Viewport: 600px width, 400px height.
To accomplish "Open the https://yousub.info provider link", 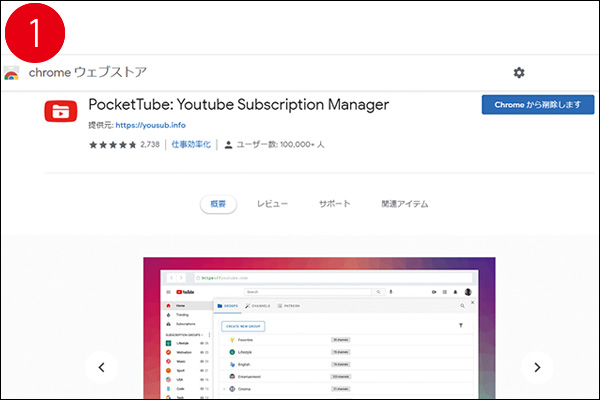I will [x=150, y=125].
